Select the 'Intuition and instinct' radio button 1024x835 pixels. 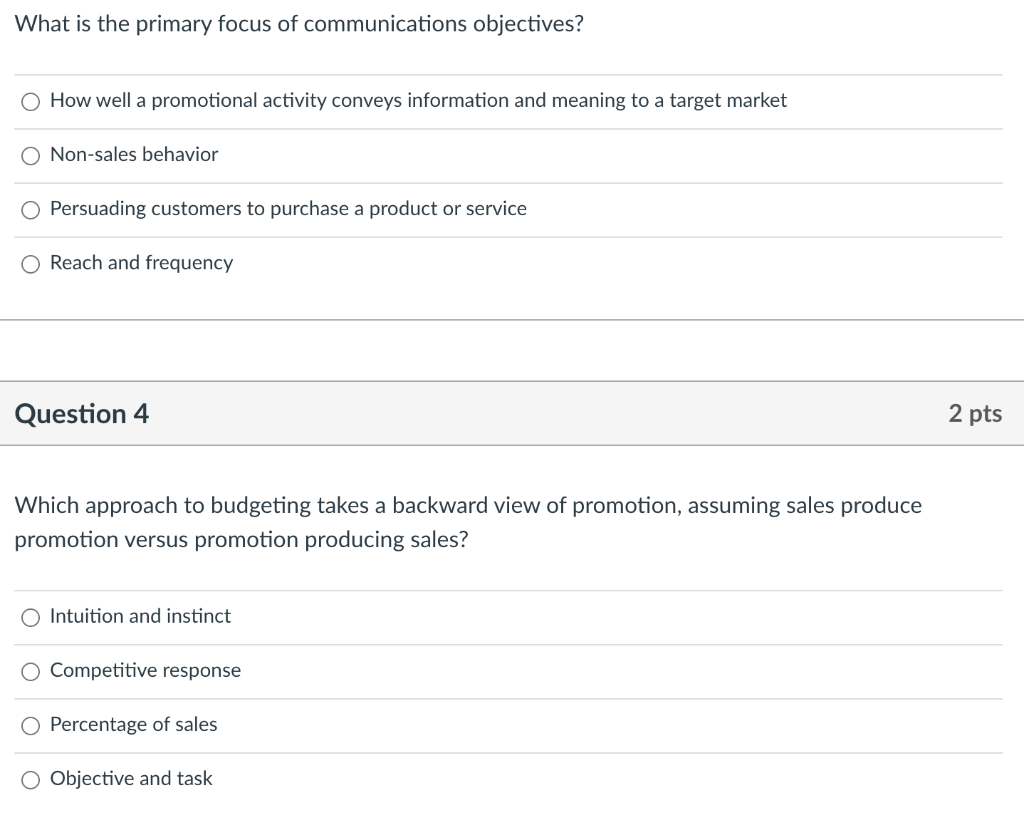(x=32, y=617)
